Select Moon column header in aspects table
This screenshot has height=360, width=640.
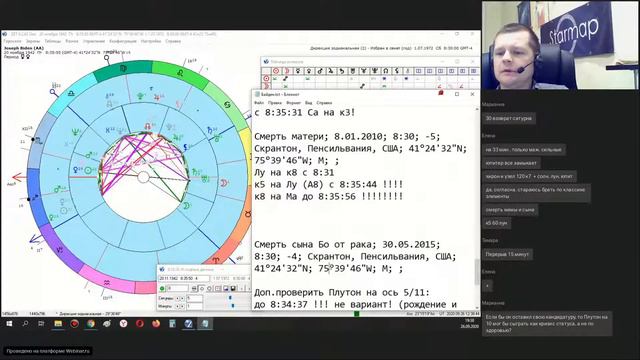[287, 71]
